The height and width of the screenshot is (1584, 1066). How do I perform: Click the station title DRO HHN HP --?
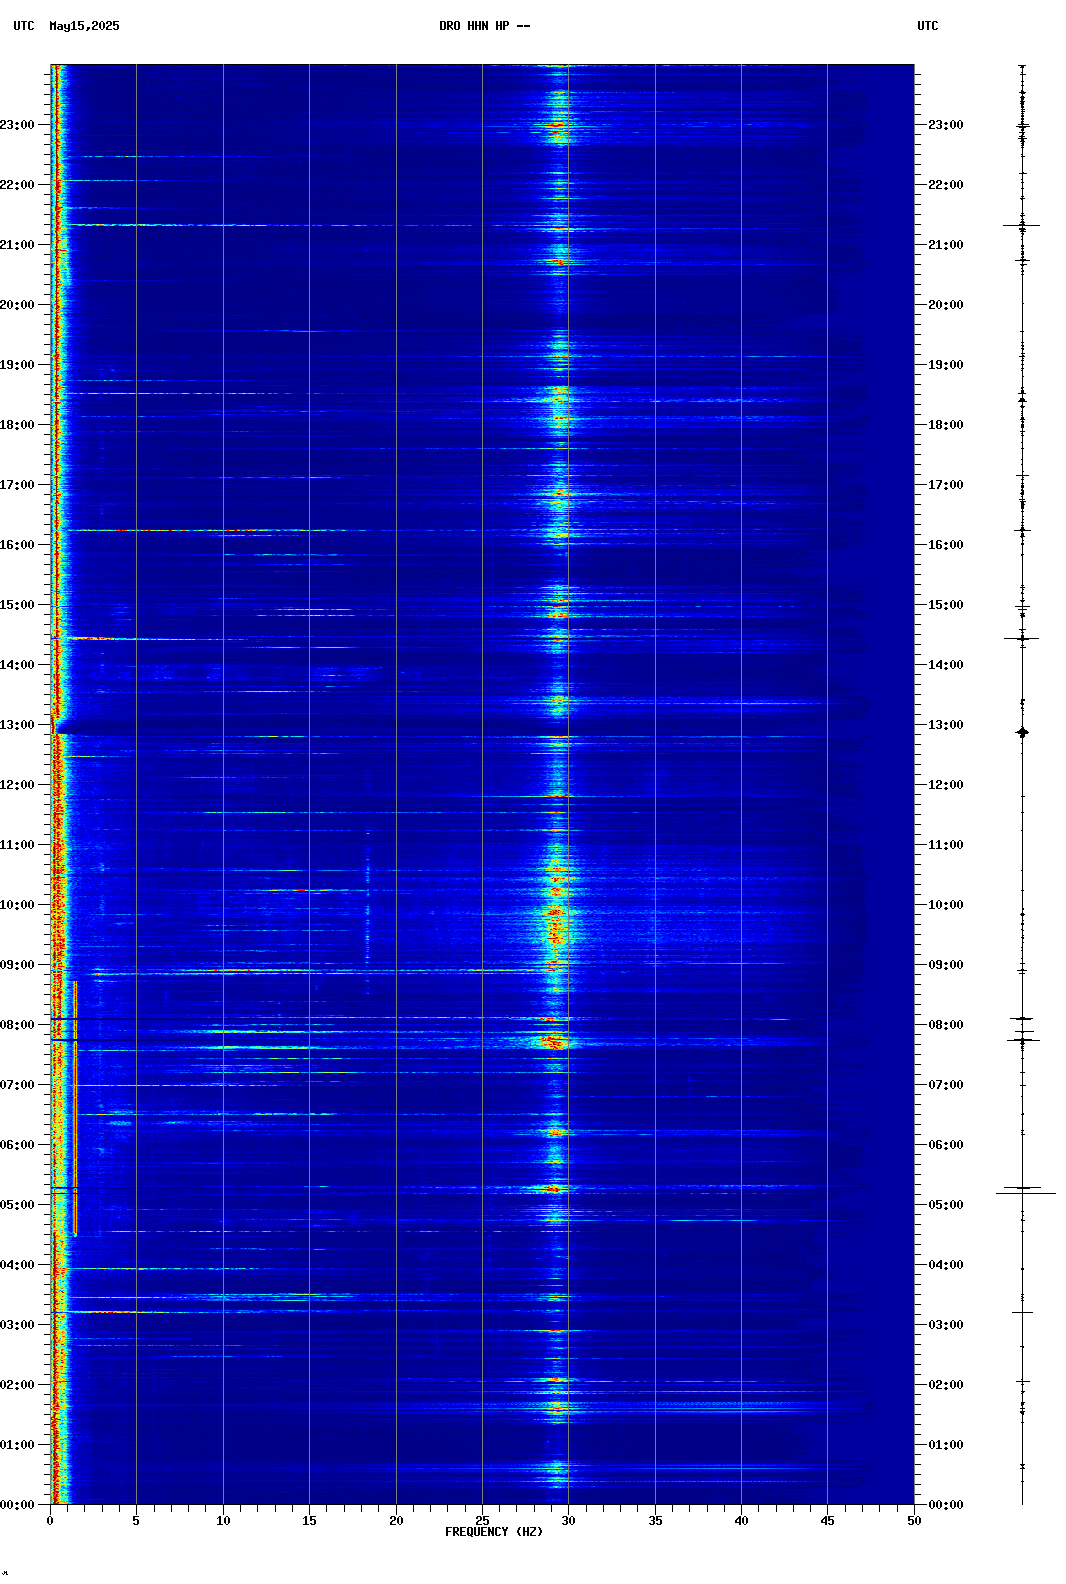[x=485, y=26]
